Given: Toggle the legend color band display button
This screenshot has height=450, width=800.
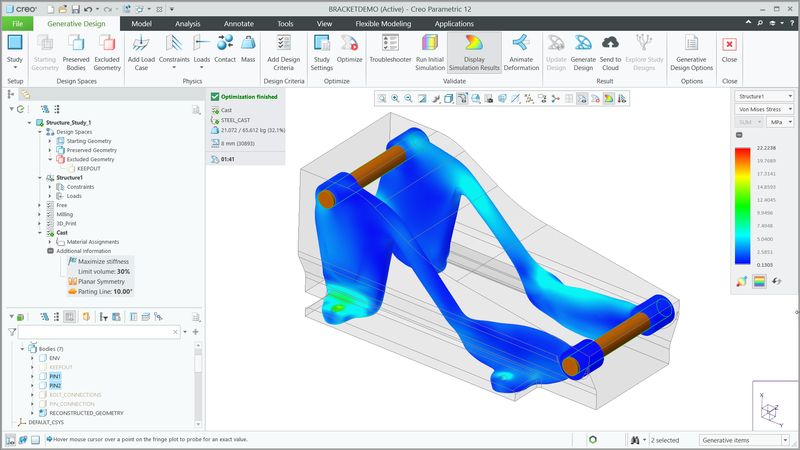Looking at the screenshot, I should click(759, 281).
